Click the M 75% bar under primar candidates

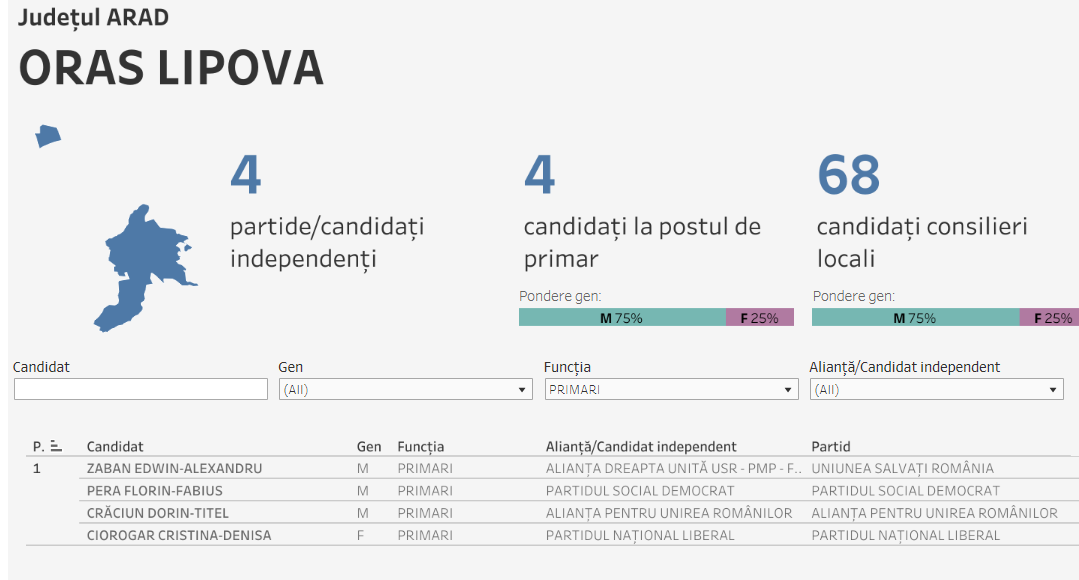point(621,318)
